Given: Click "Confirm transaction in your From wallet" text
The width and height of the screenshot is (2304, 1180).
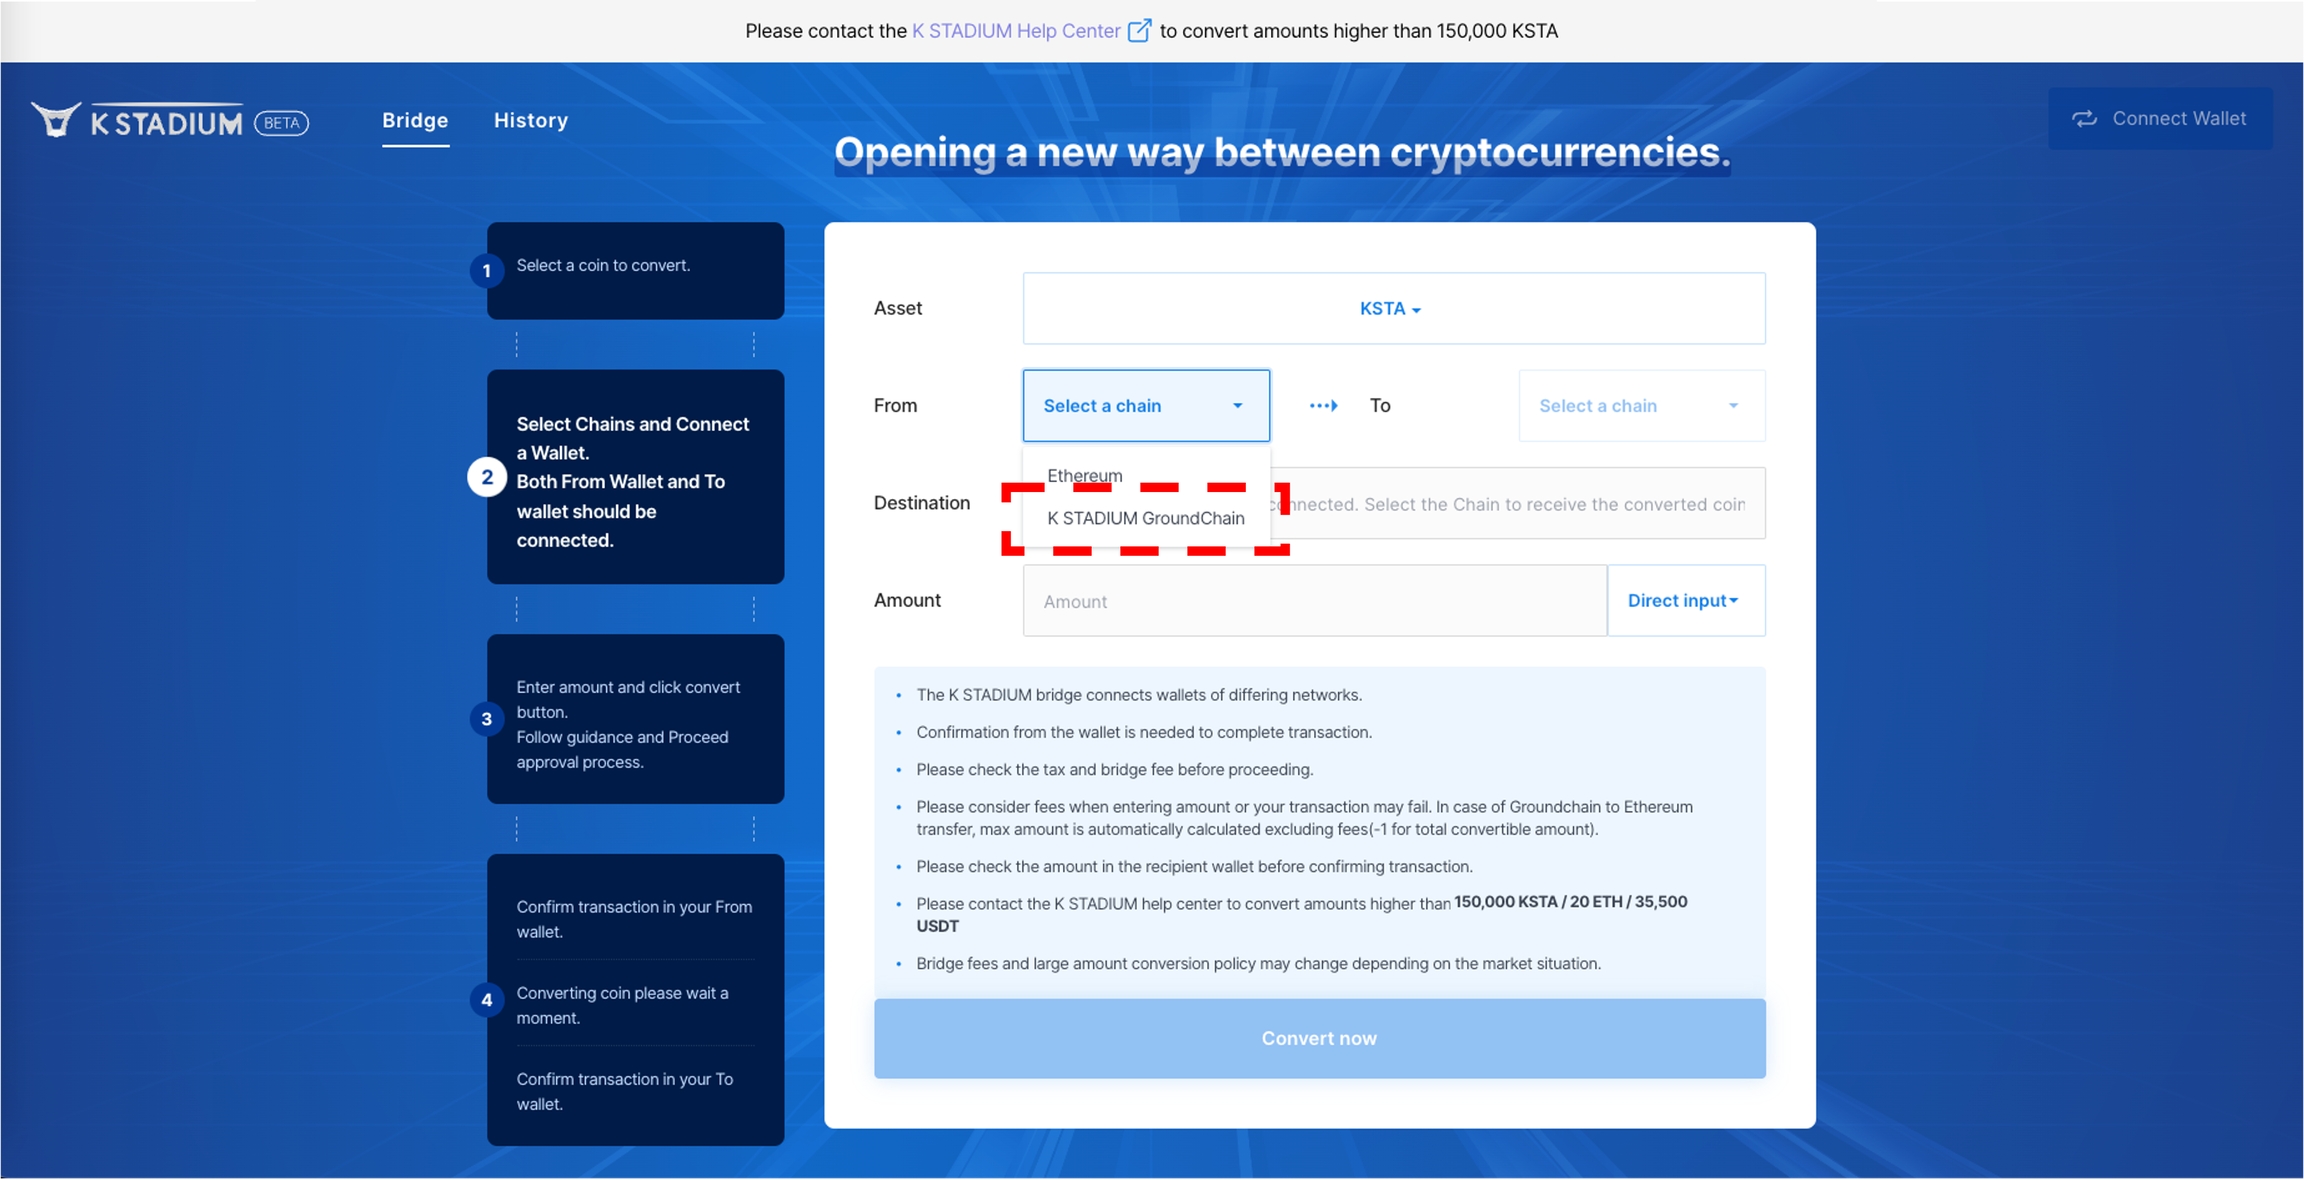Looking at the screenshot, I should click(634, 918).
